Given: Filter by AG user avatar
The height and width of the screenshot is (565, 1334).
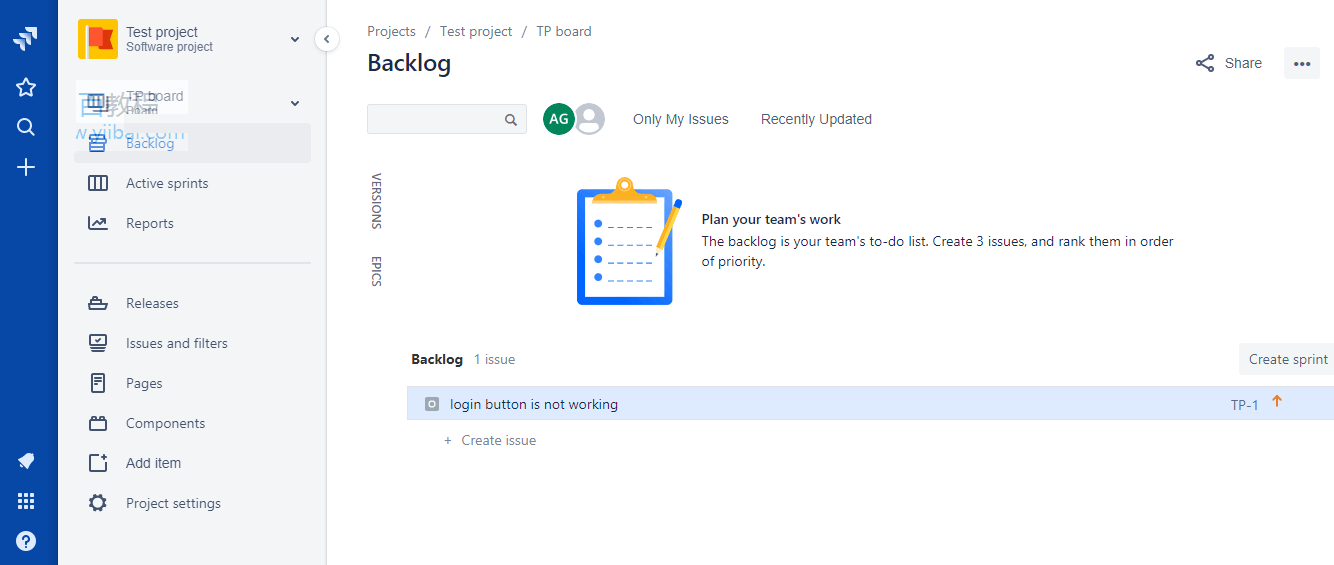Looking at the screenshot, I should [559, 119].
